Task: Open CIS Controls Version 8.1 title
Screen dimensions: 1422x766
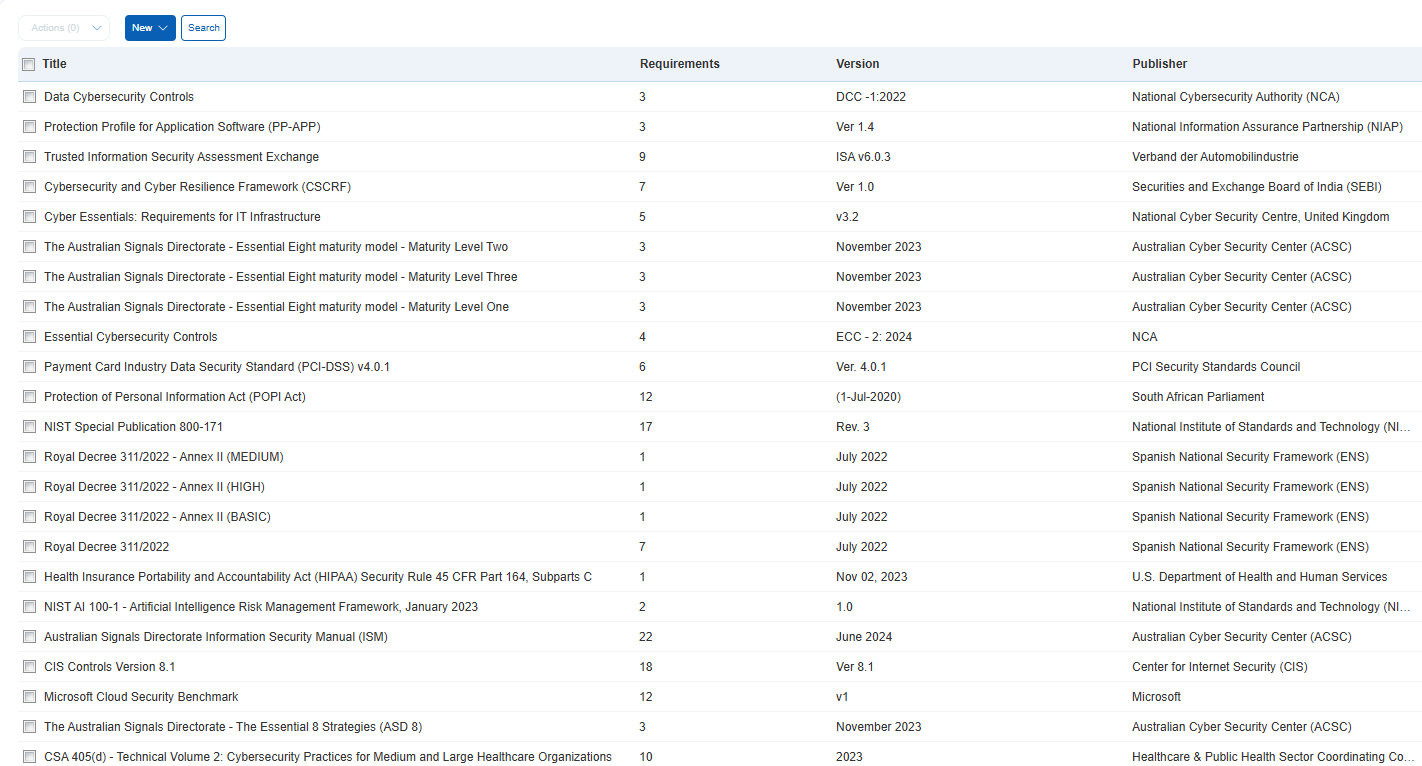Action: [x=110, y=667]
